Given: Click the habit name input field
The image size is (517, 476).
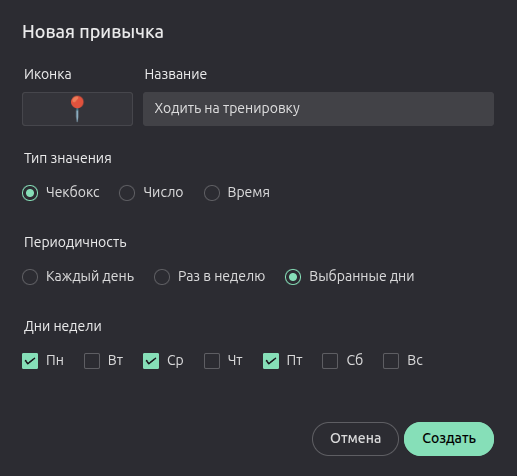Looking at the screenshot, I should (x=318, y=109).
